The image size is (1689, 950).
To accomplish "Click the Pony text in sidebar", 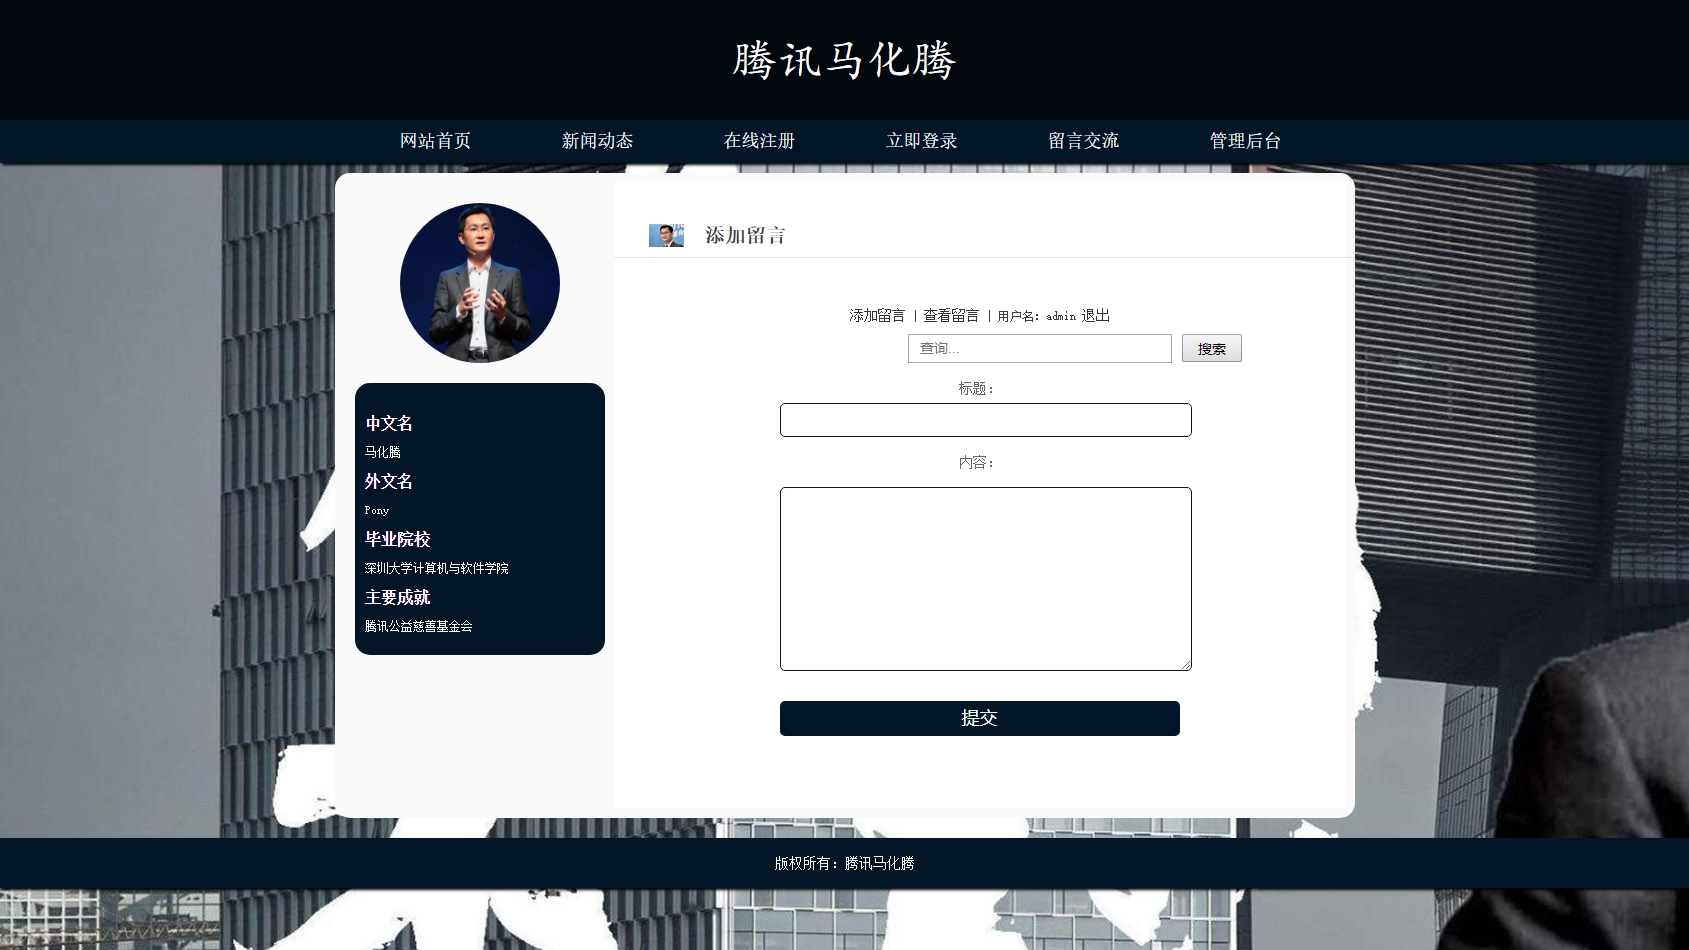I will tap(377, 510).
